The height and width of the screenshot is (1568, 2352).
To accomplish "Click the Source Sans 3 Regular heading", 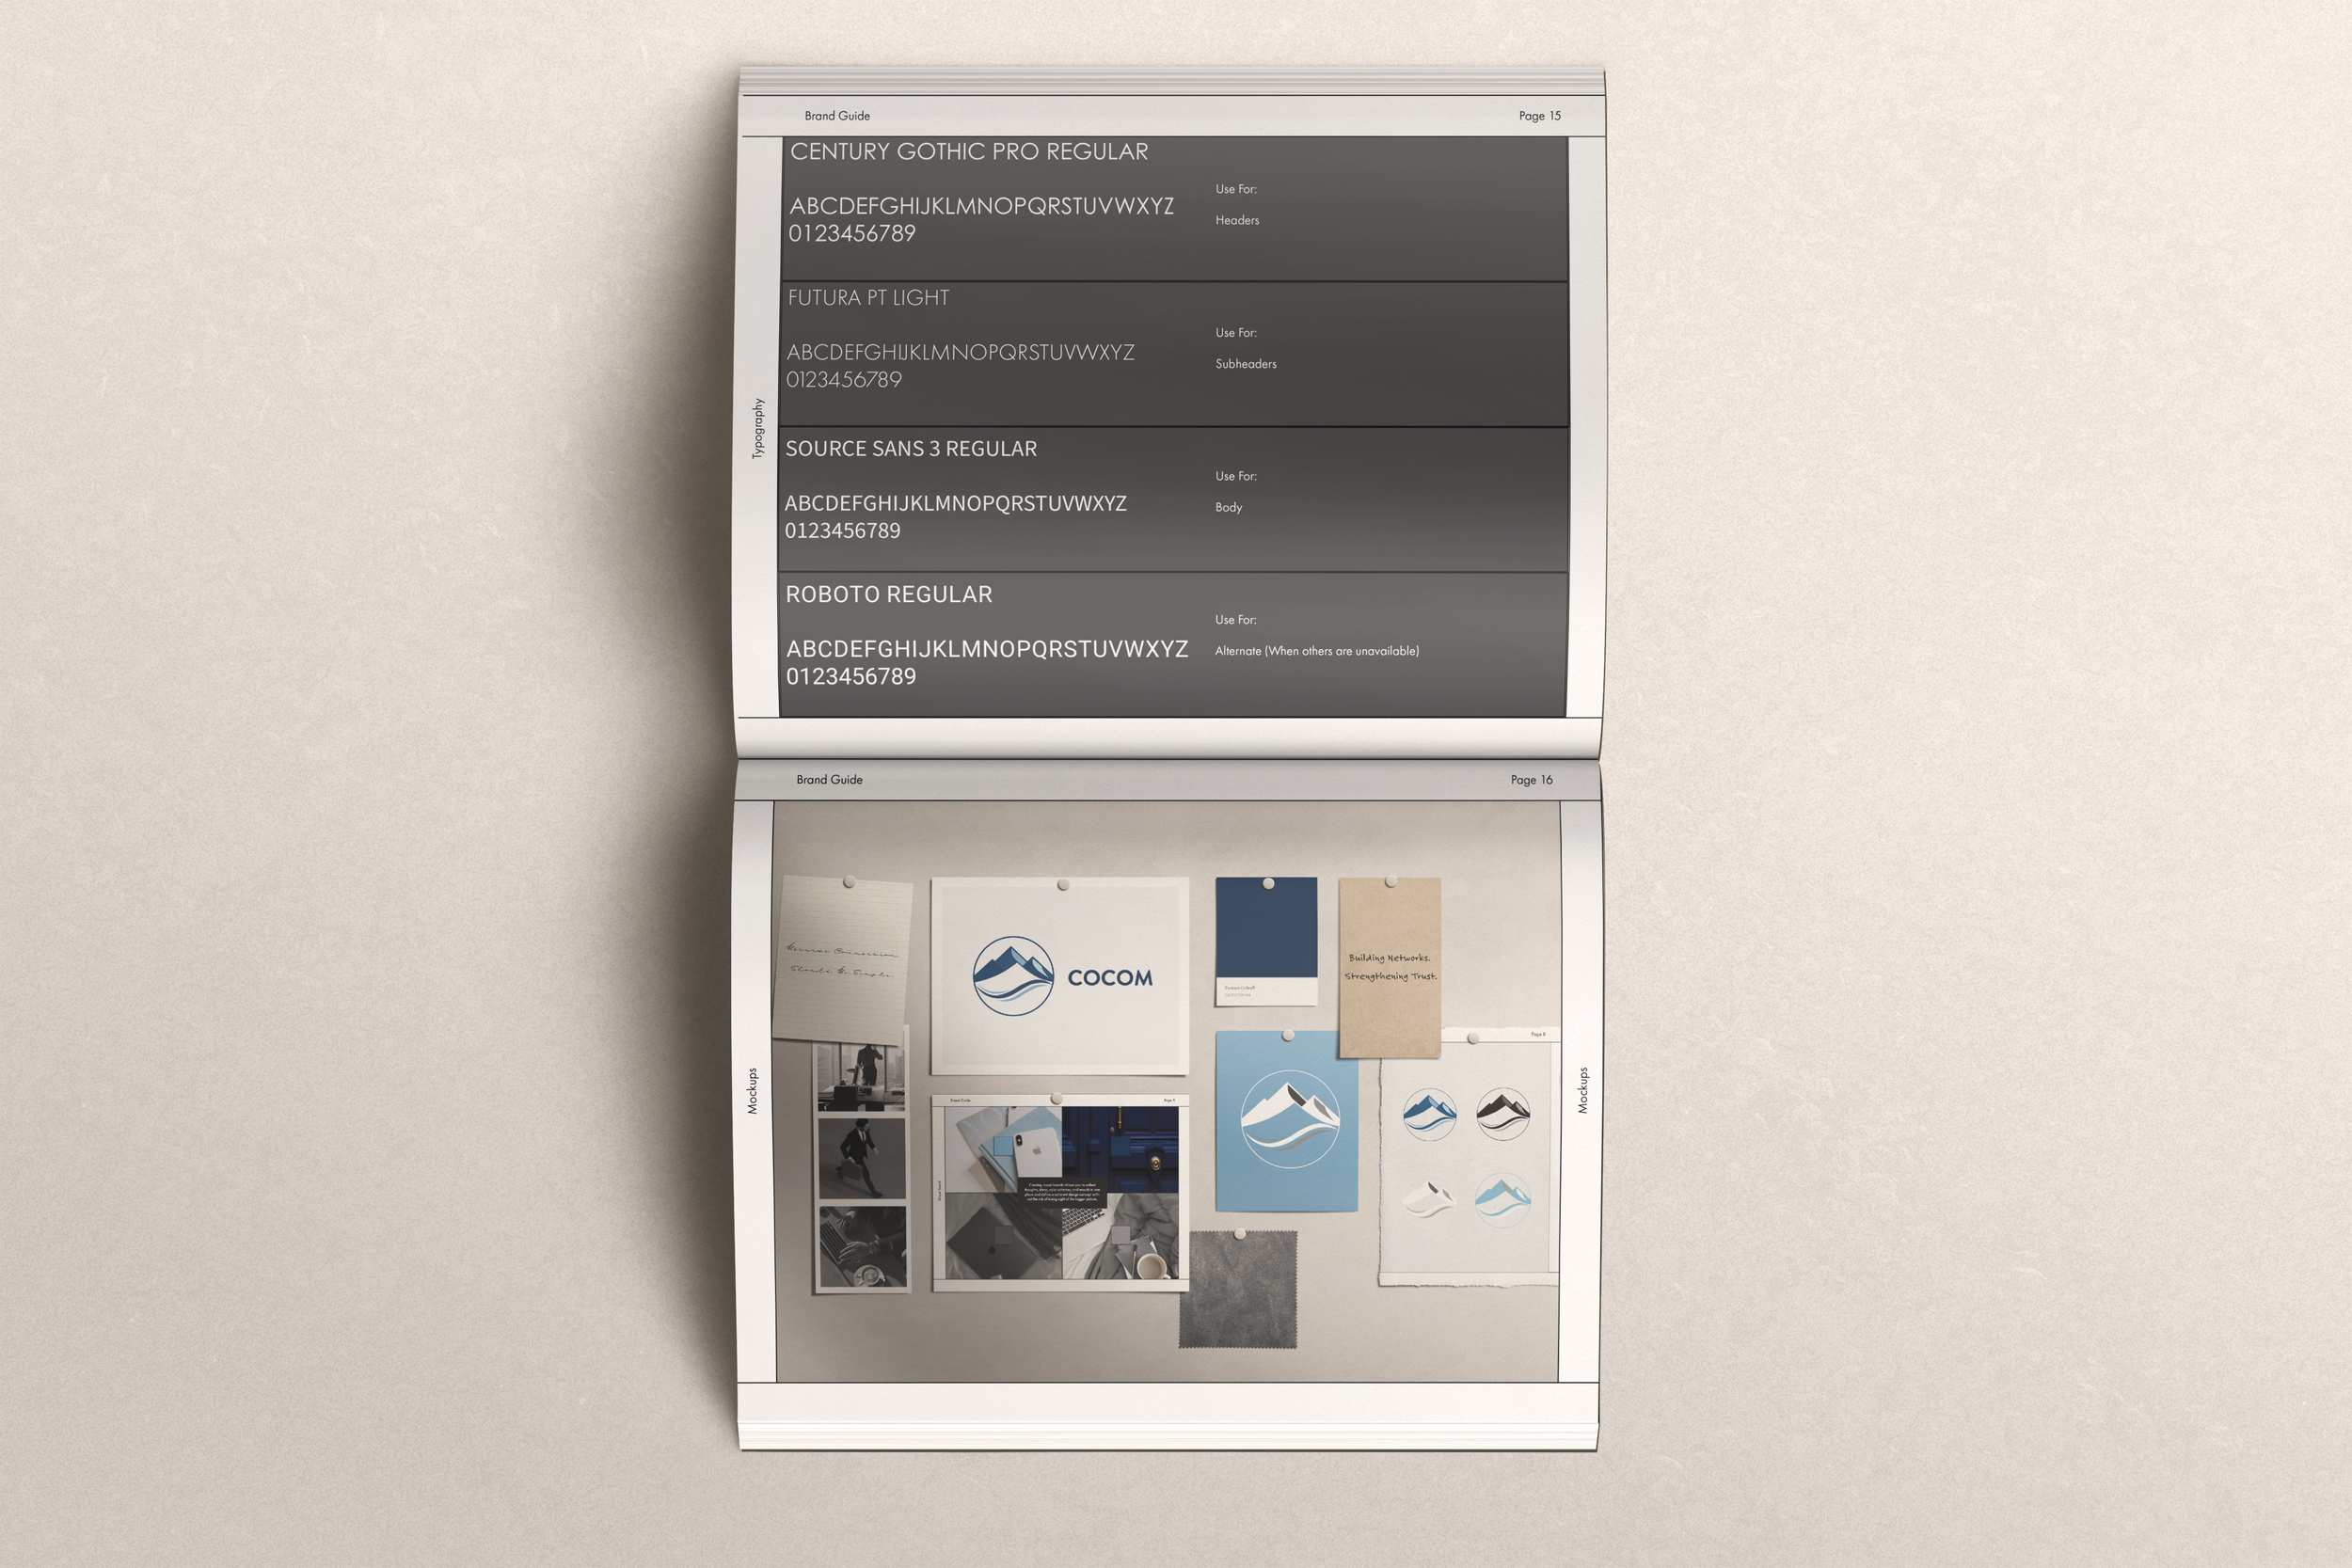I will (910, 449).
